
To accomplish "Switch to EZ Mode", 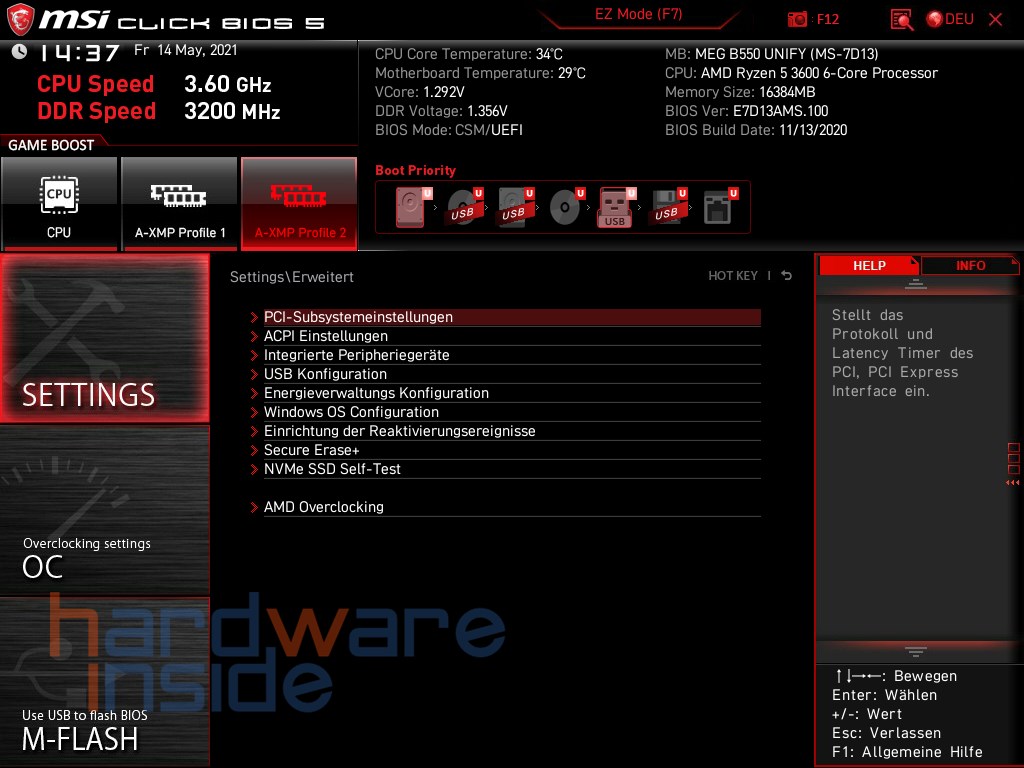I will click(x=638, y=16).
